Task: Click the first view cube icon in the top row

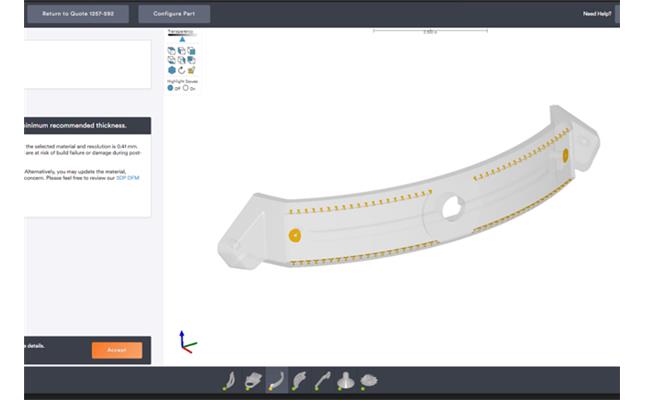Action: click(172, 50)
